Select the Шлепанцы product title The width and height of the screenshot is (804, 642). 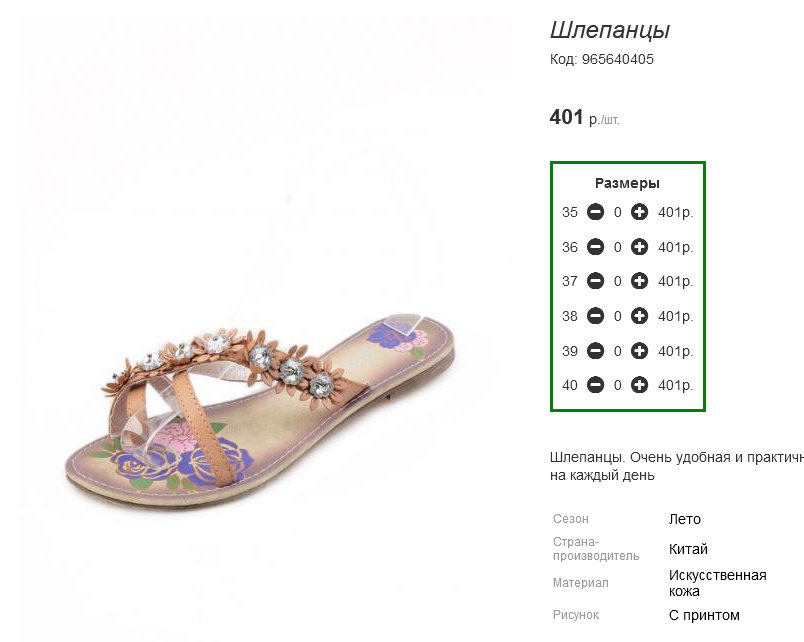(x=610, y=30)
